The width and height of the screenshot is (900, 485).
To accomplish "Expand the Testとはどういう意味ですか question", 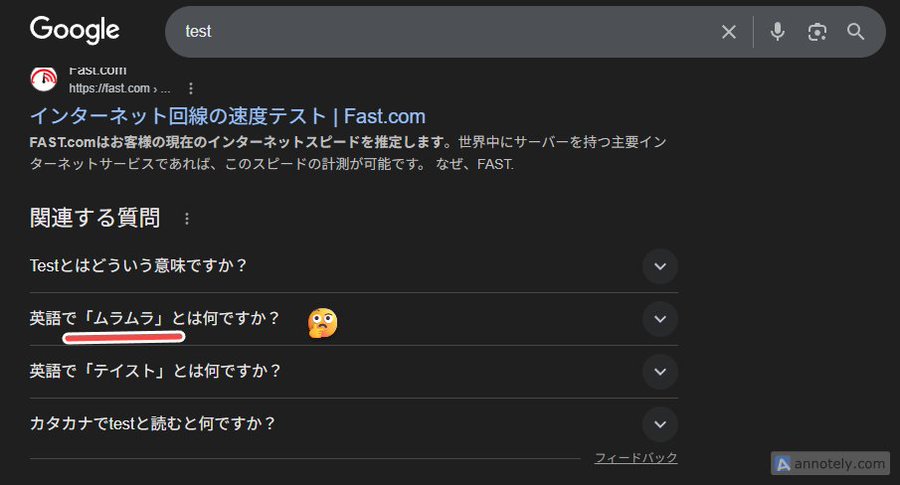I will [x=659, y=266].
